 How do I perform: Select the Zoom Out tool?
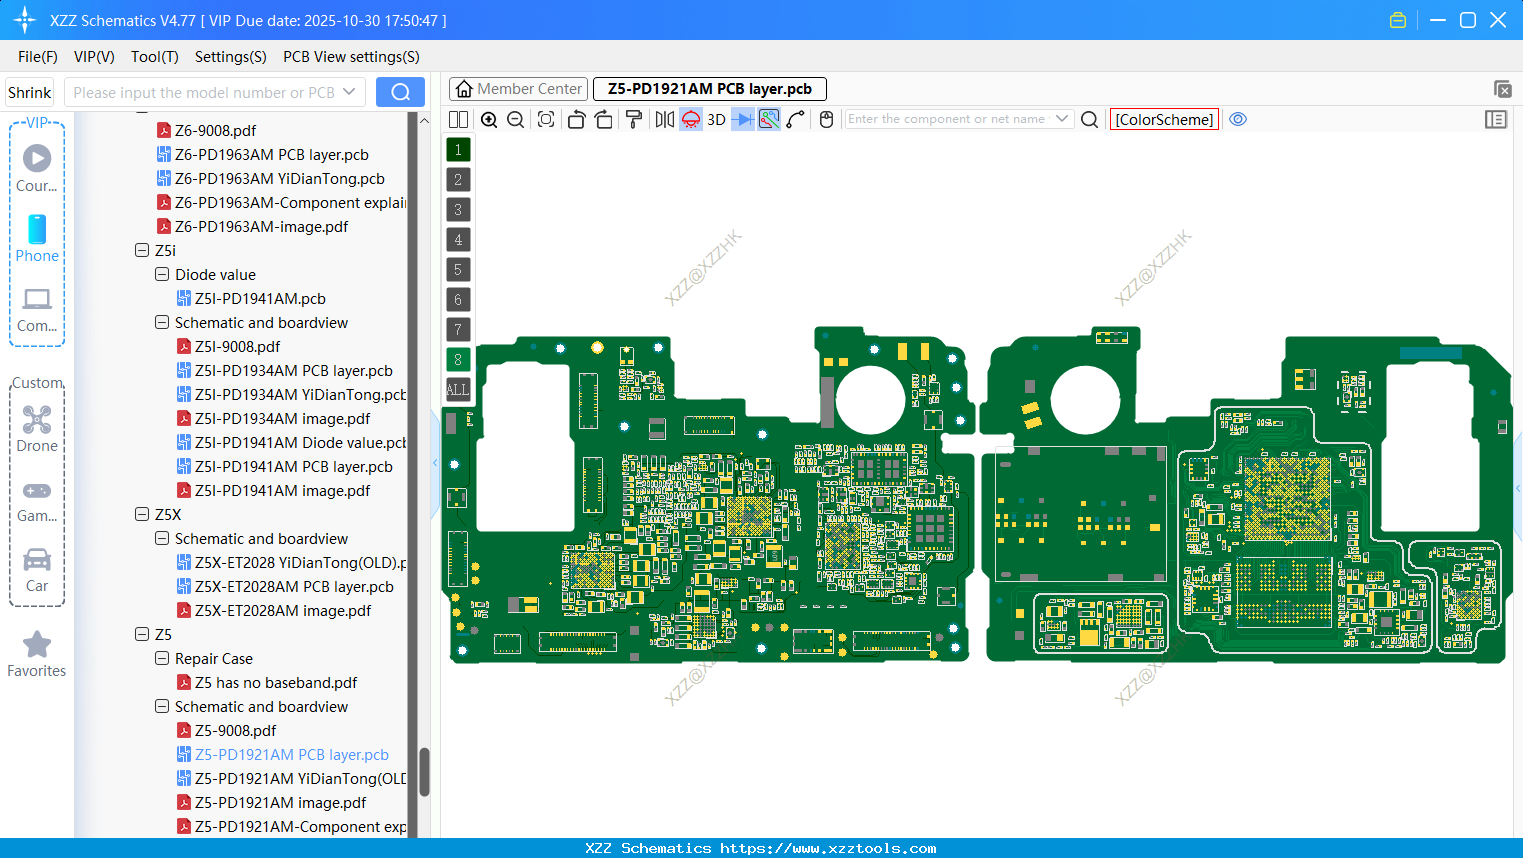pos(515,119)
